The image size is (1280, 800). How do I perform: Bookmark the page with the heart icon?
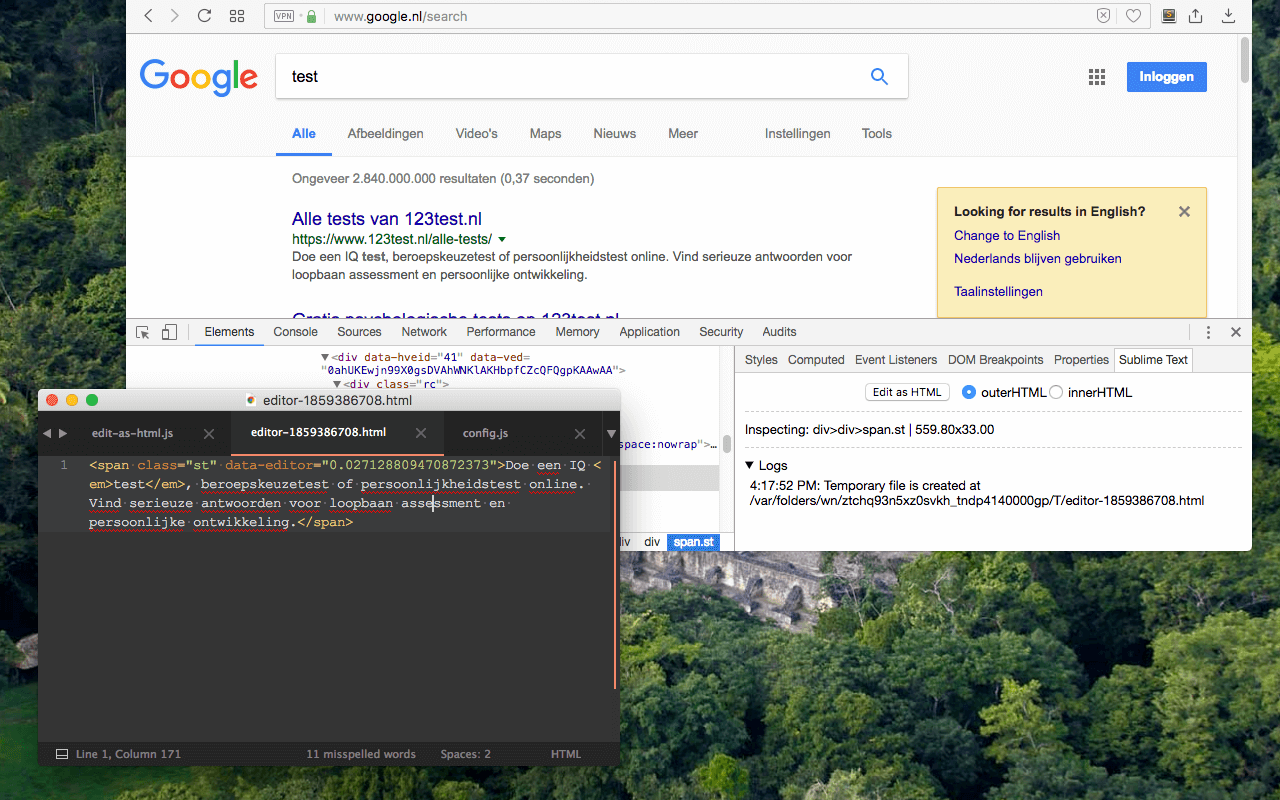click(x=1133, y=16)
